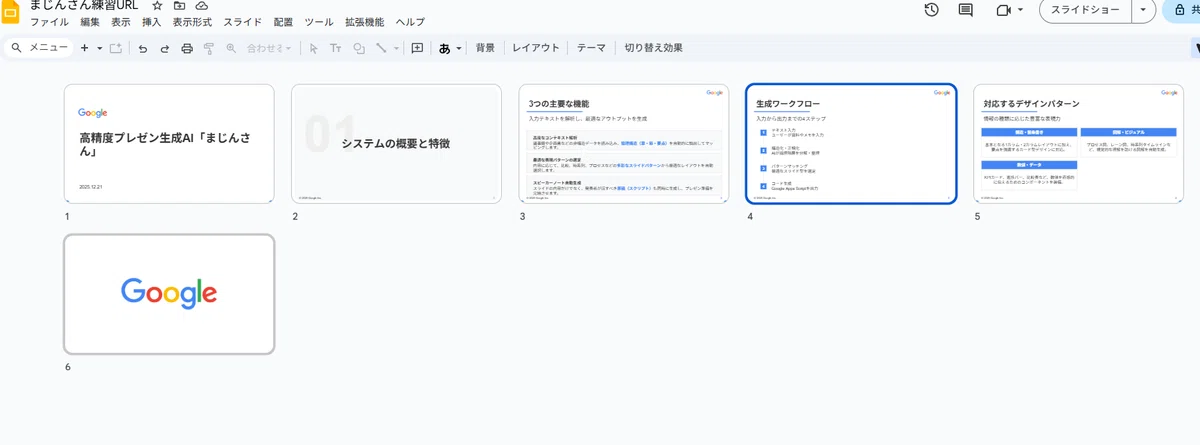1200x445 pixels.
Task: Star the まじんさん練習URL presentation
Action: click(x=157, y=6)
